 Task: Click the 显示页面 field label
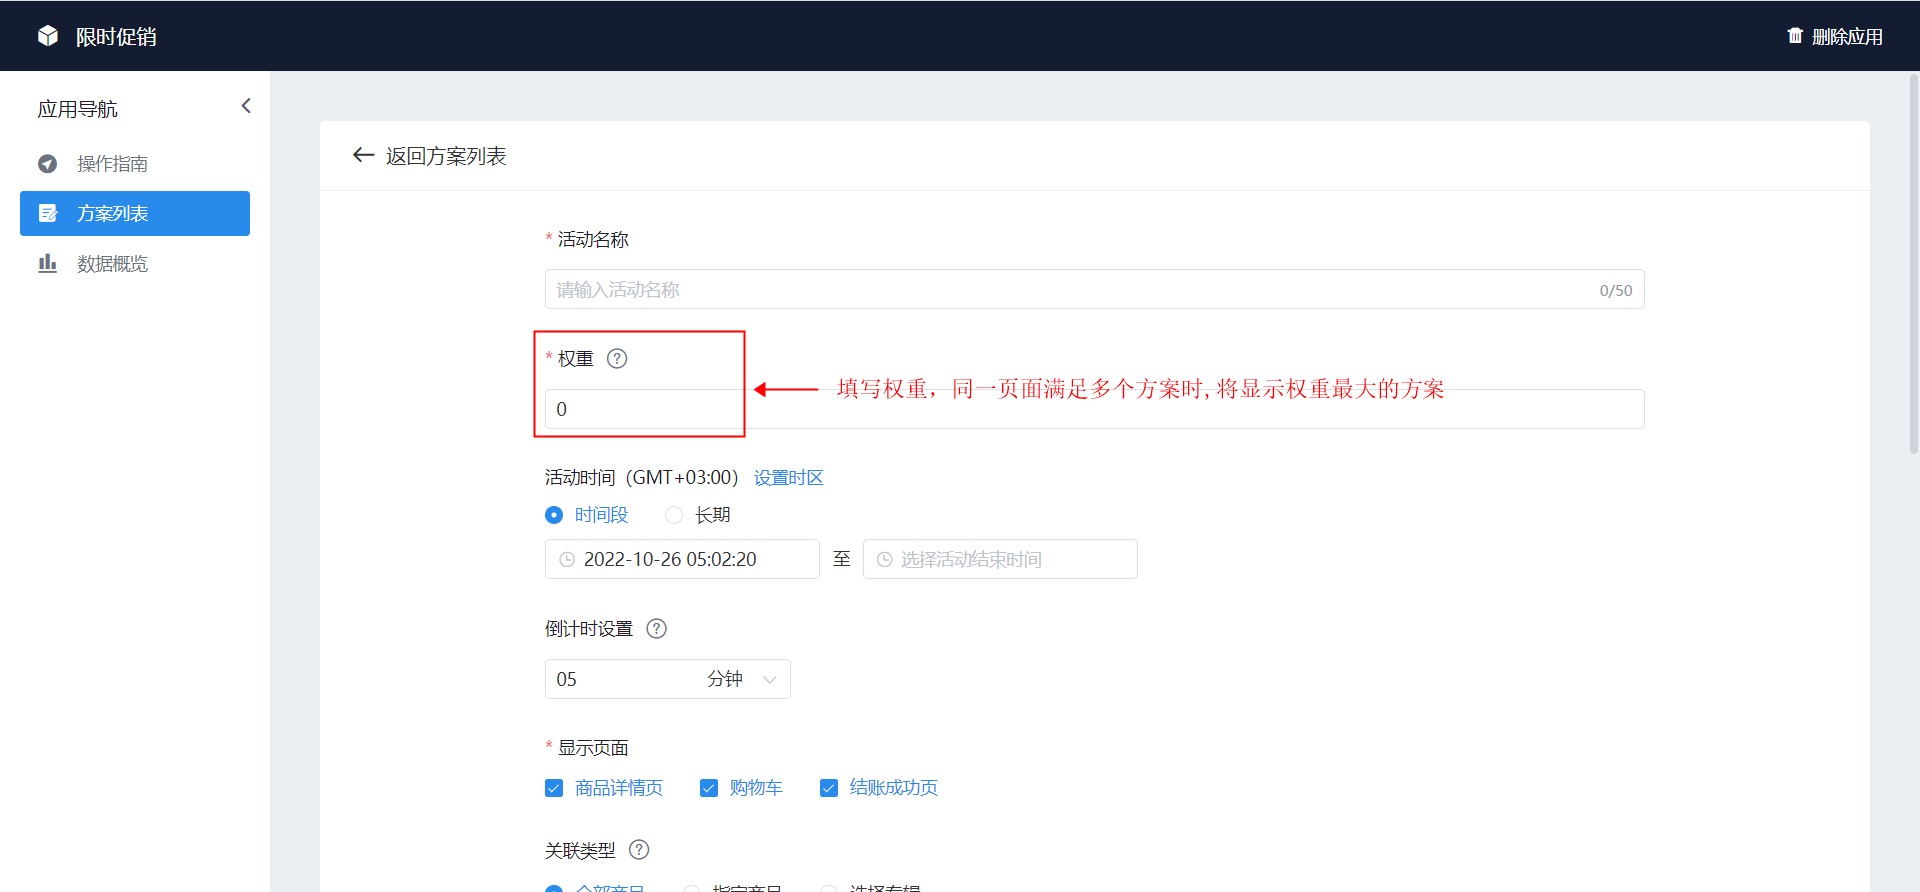[x=593, y=748]
